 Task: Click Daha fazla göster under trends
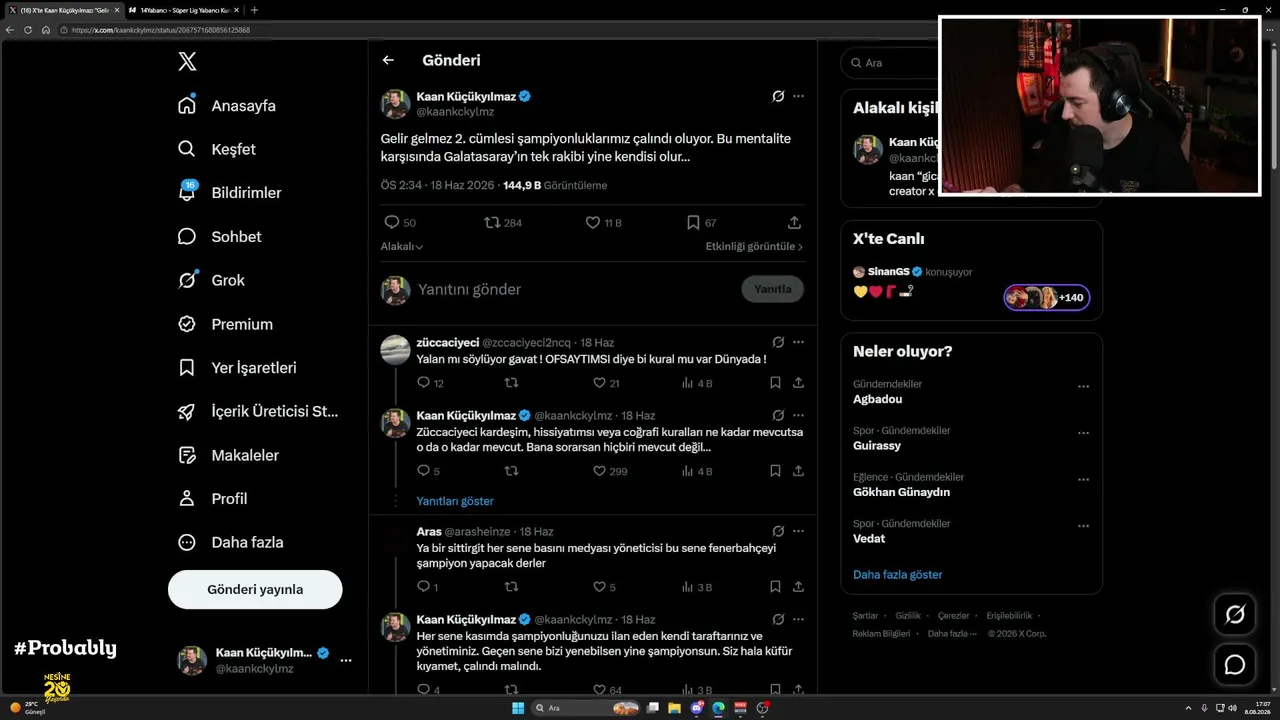tap(897, 574)
